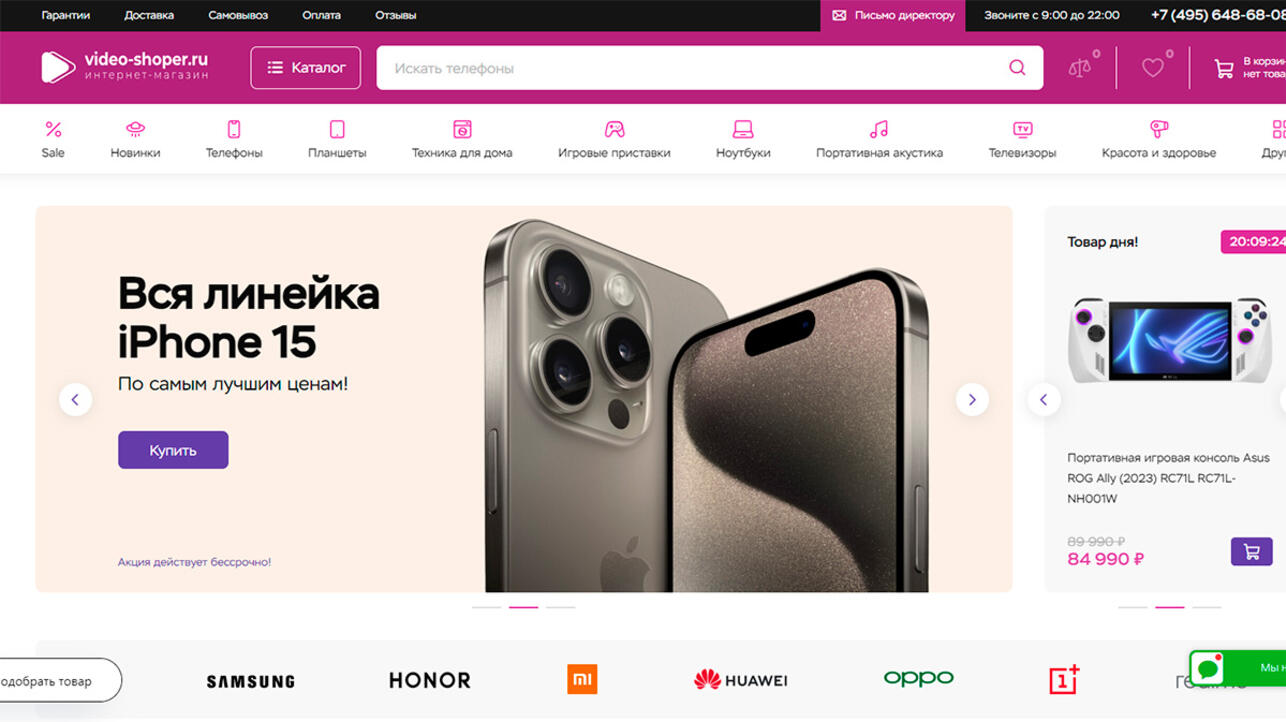This screenshot has width=1286, height=722.
Task: Open Письмо директору link
Action: (x=893, y=15)
